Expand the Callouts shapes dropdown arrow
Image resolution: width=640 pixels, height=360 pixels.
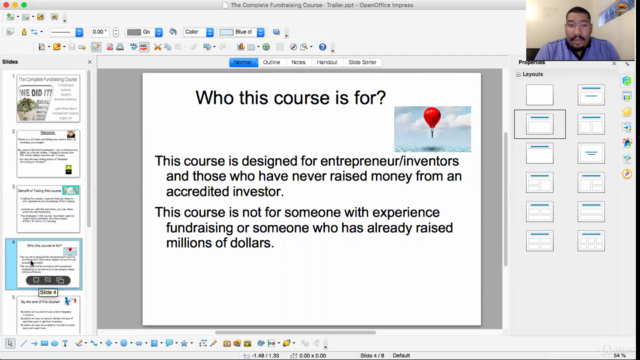176,344
